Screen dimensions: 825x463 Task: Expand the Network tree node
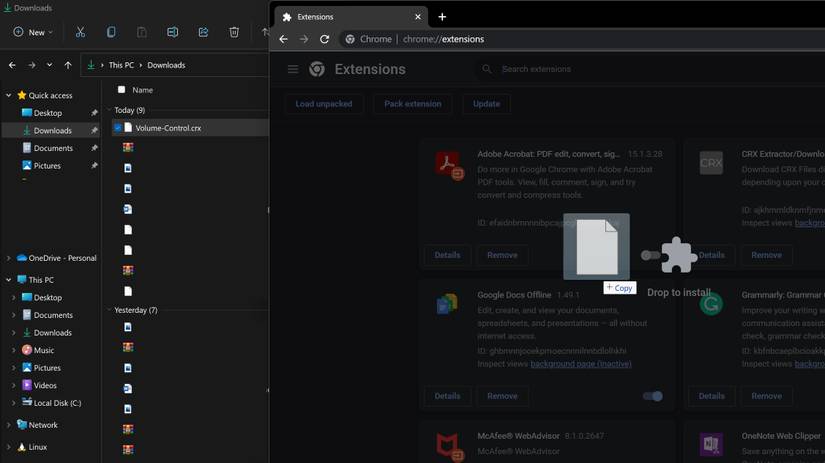pyautogui.click(x=8, y=425)
